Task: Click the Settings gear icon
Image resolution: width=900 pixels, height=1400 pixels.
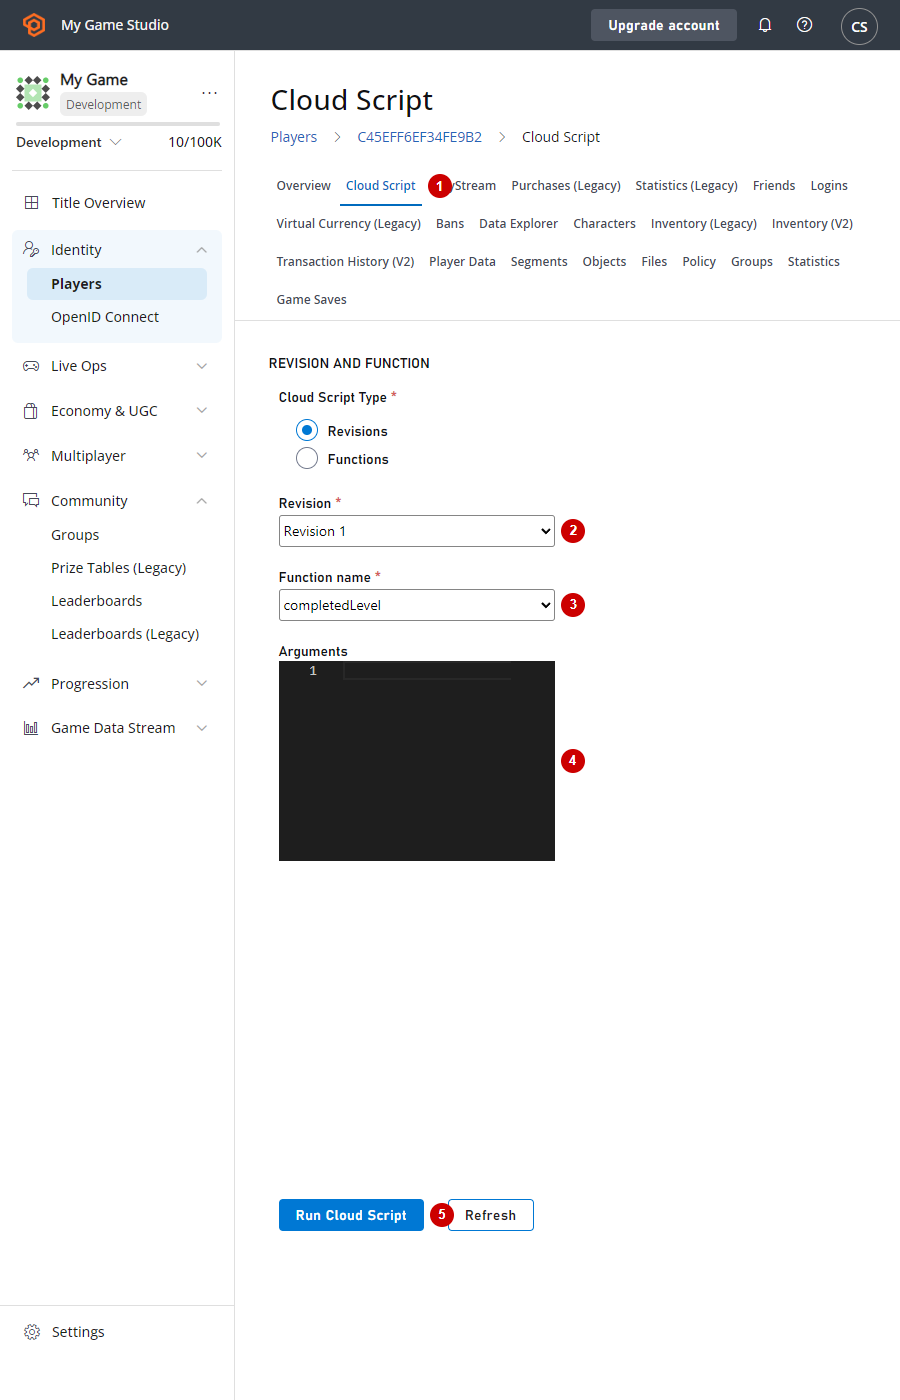Action: (x=32, y=1332)
